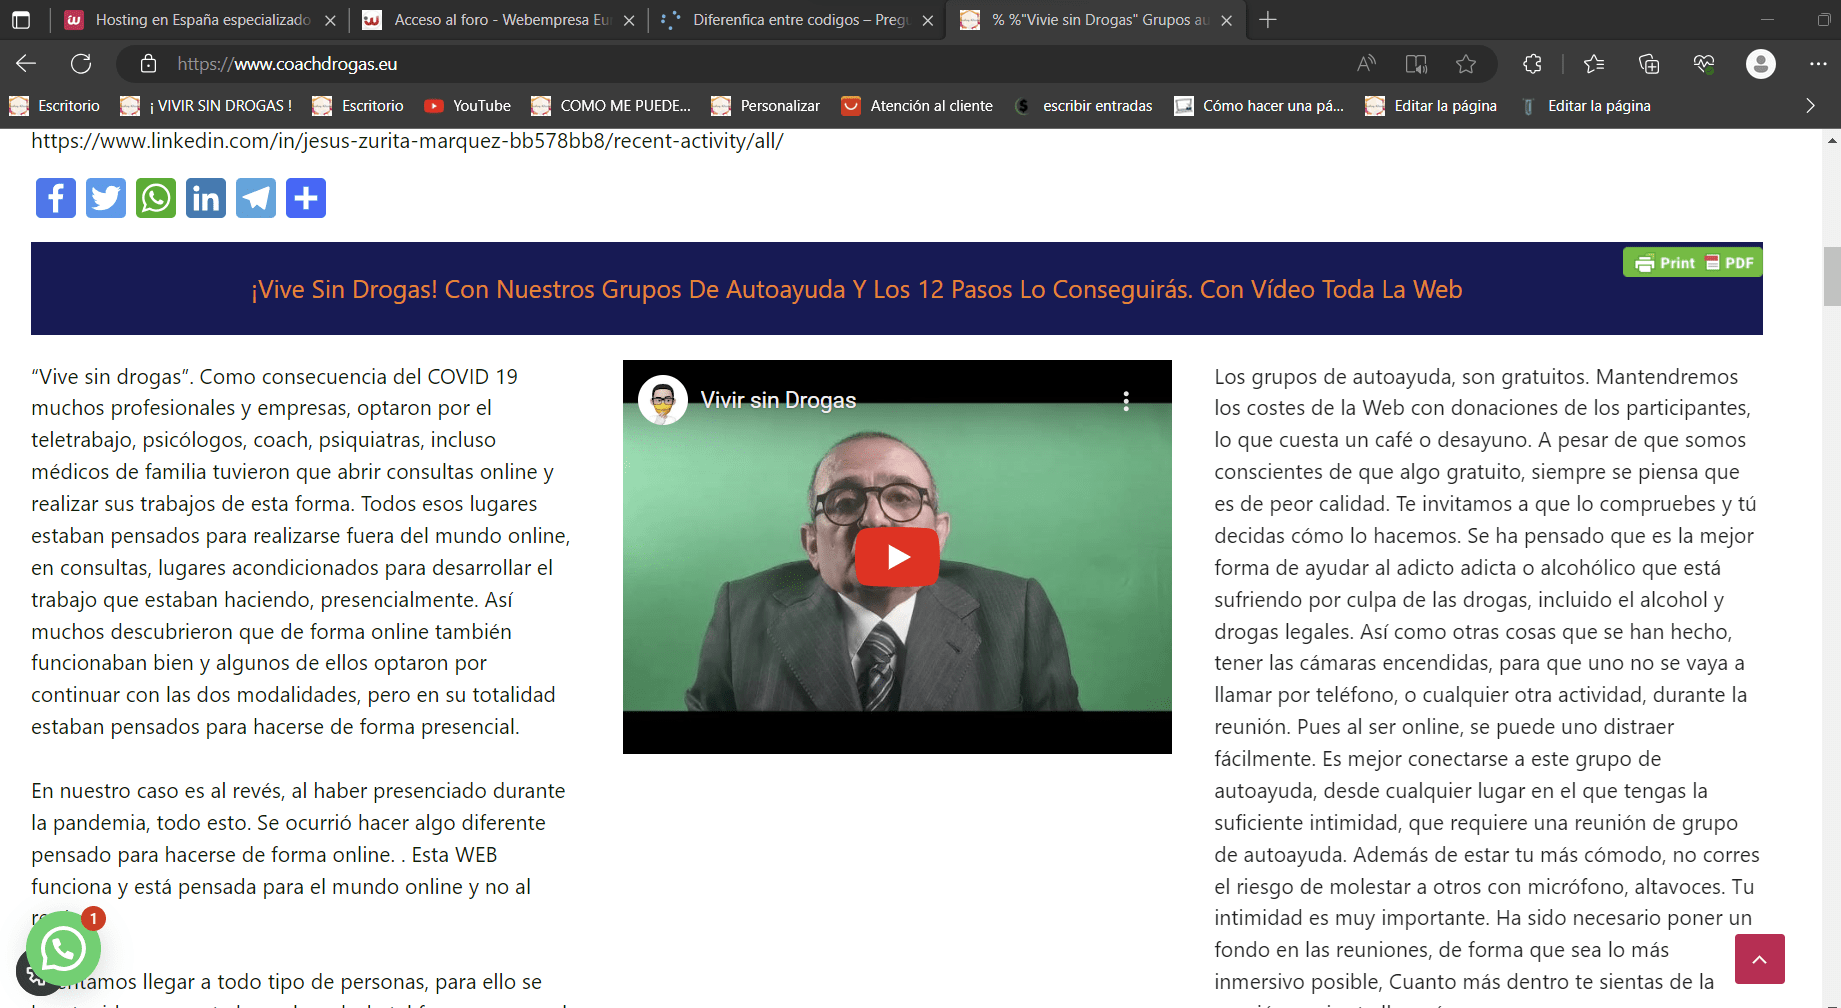Click the address bar URL
Screen dimensions: 1841x1008
(x=288, y=64)
